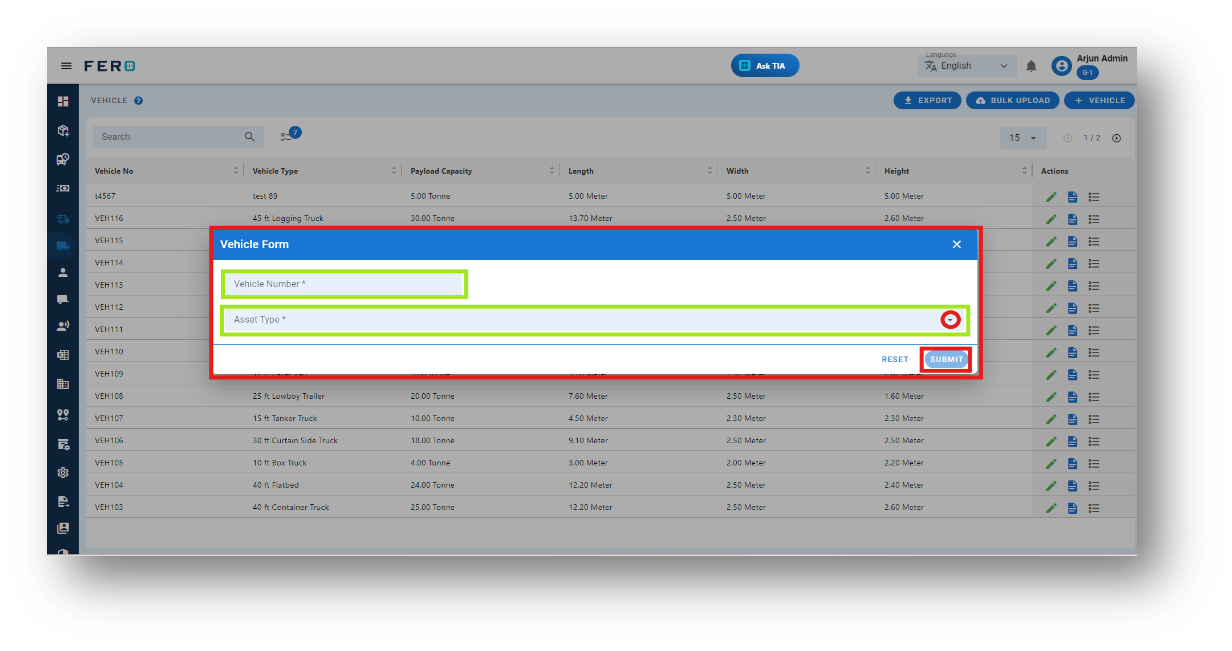Click the G-1 badge under Arjun Admin
This screenshot has height=651, width=1232.
click(x=1087, y=73)
